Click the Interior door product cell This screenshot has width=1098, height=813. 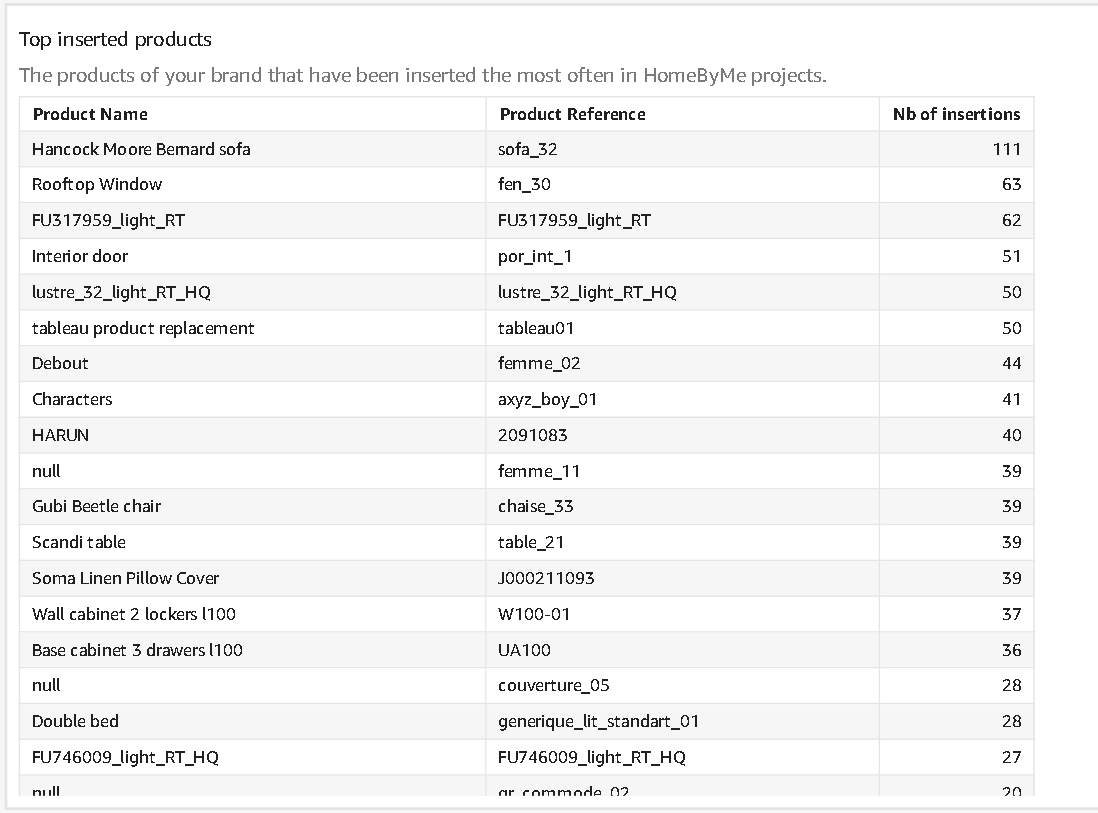click(80, 256)
